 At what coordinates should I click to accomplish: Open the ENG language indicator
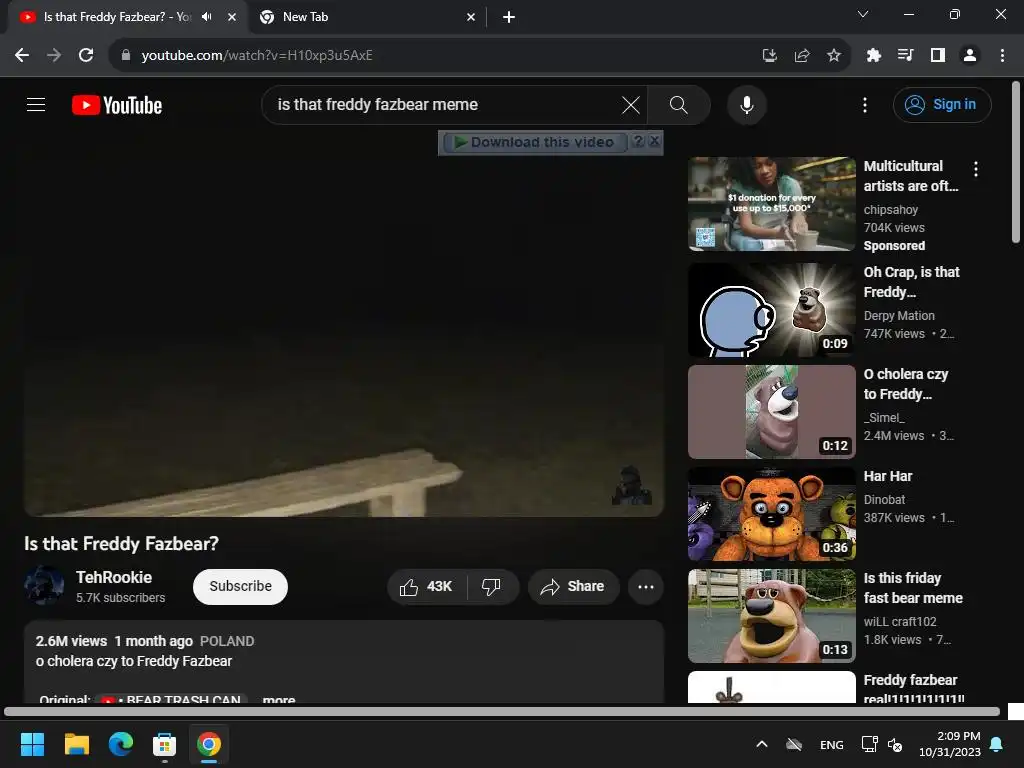click(831, 744)
